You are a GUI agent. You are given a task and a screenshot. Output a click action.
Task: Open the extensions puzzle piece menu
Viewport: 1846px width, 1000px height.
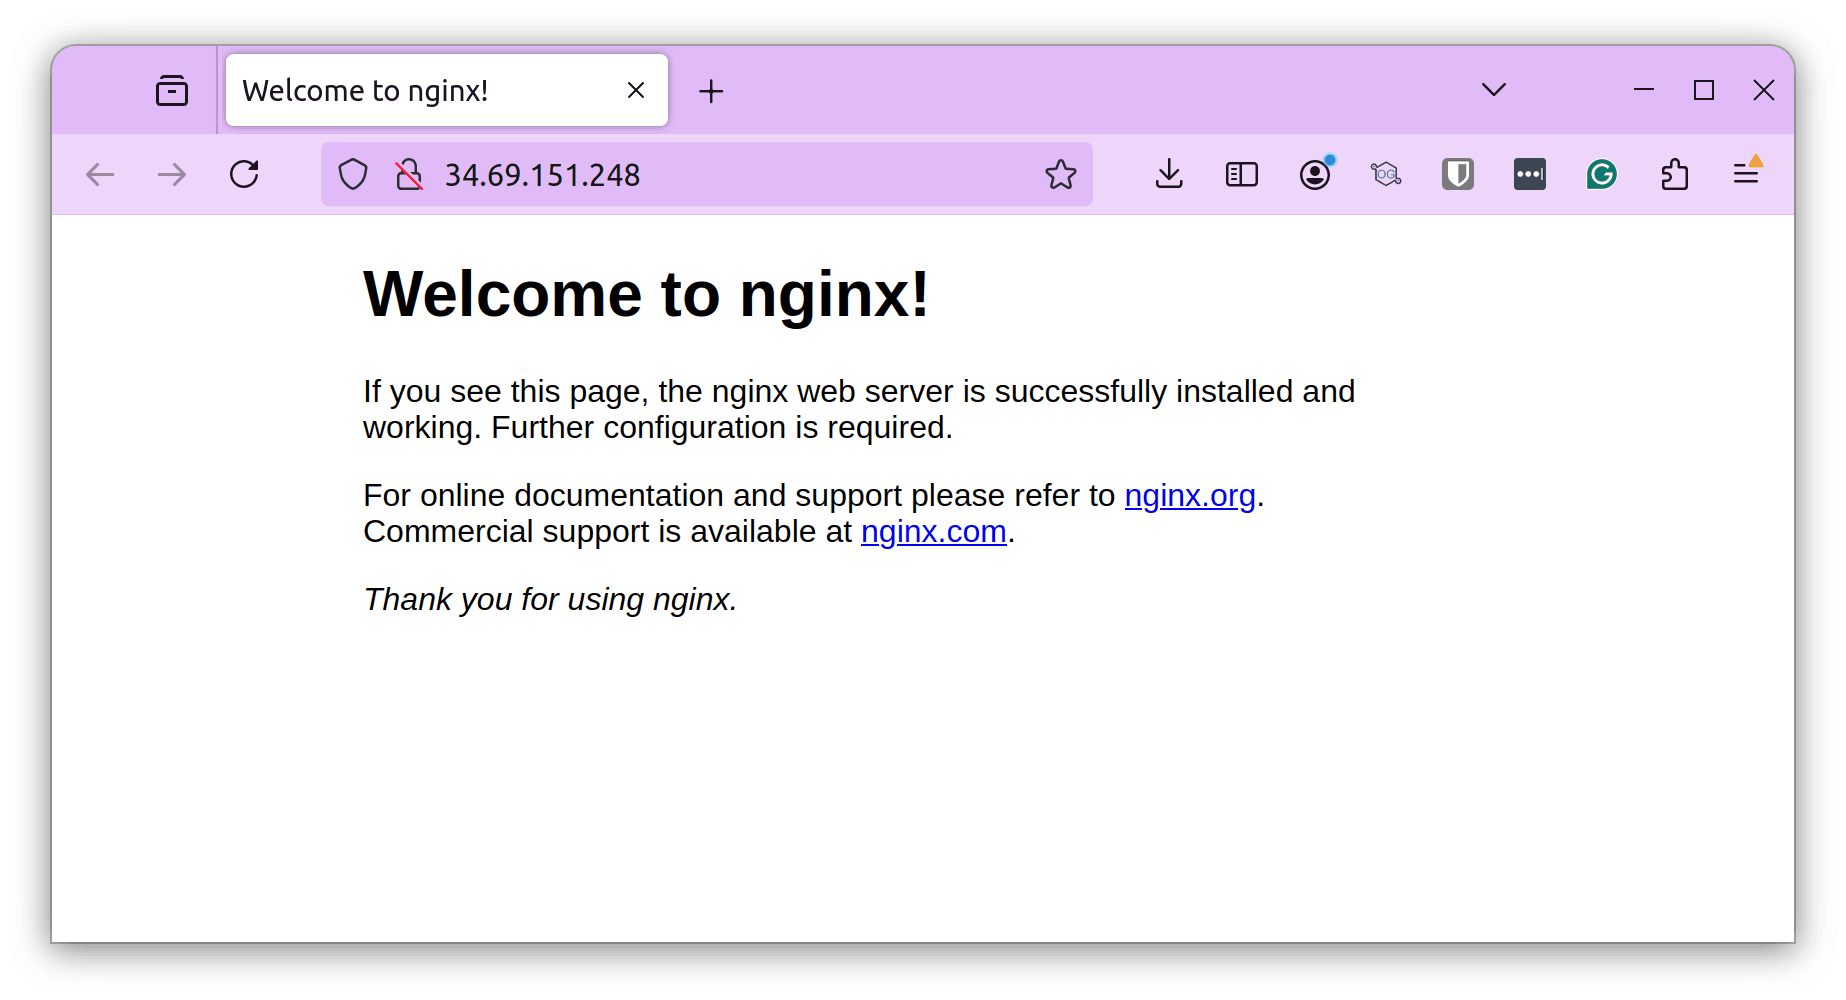[1675, 175]
